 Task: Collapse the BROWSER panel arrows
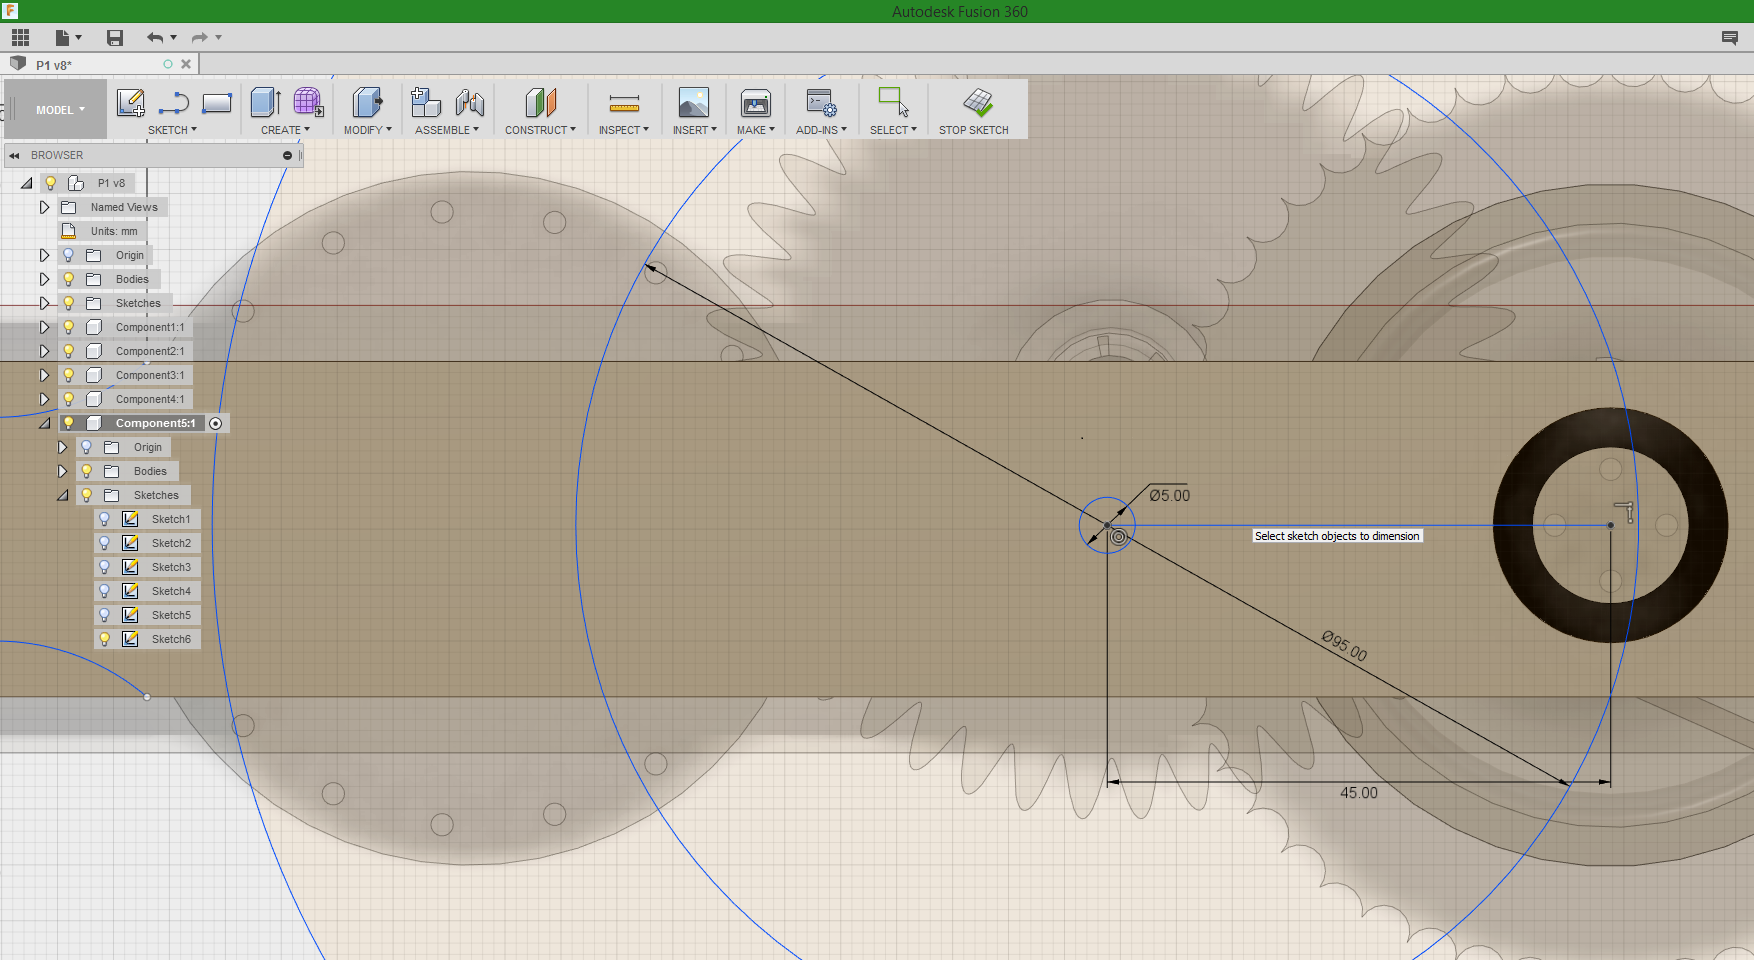point(14,155)
